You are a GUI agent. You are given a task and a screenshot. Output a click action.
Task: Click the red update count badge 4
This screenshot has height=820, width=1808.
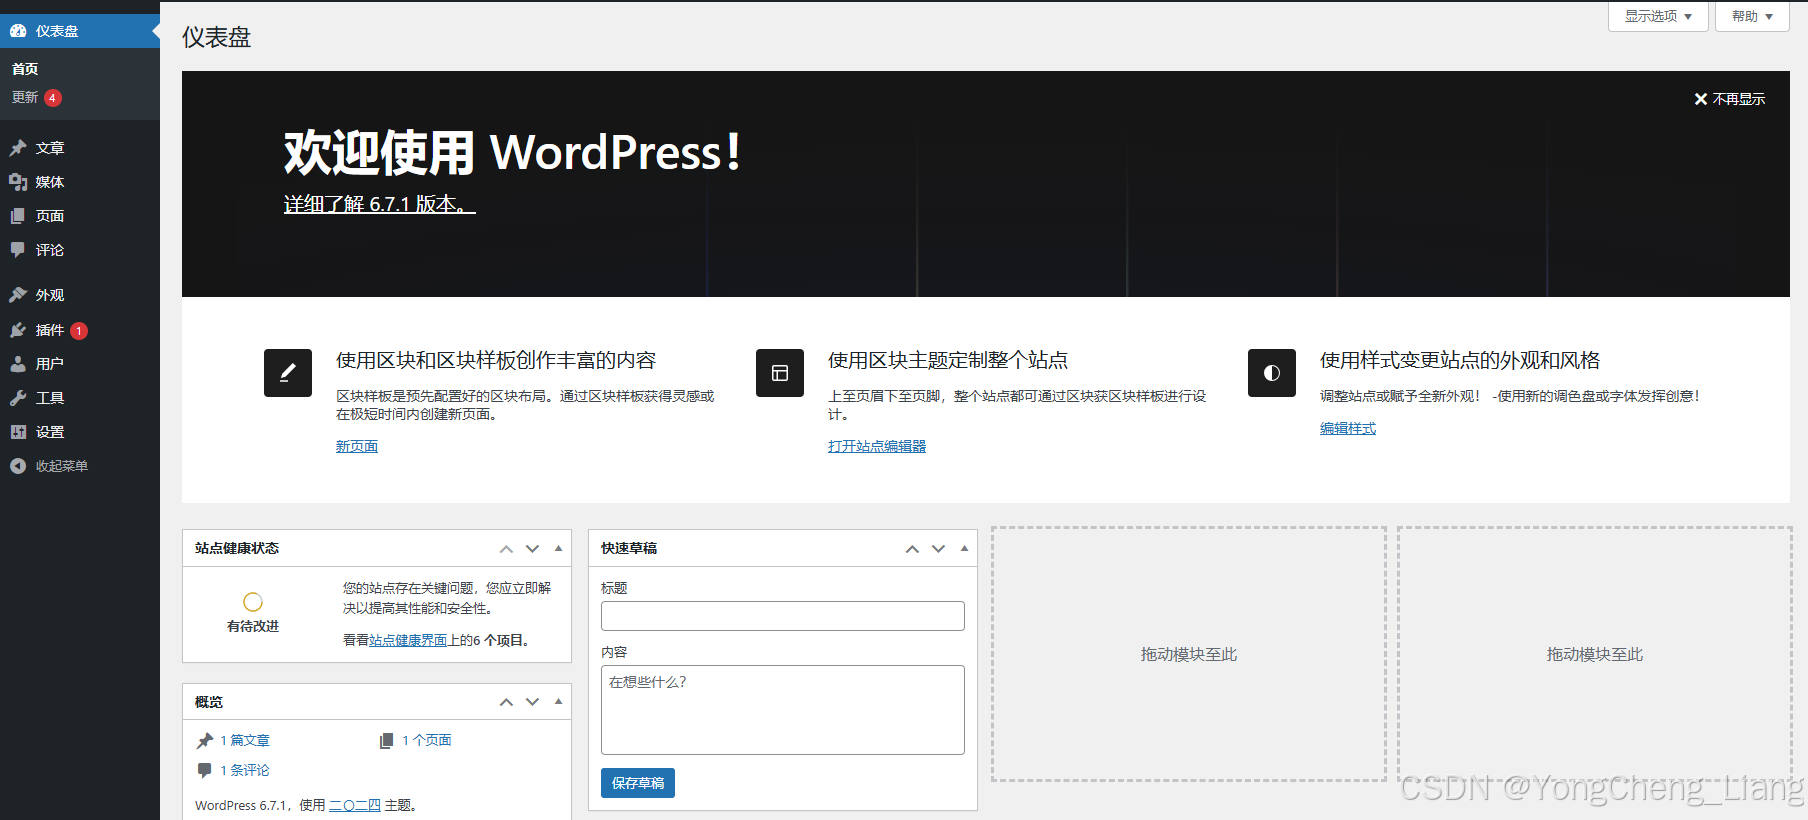(53, 98)
